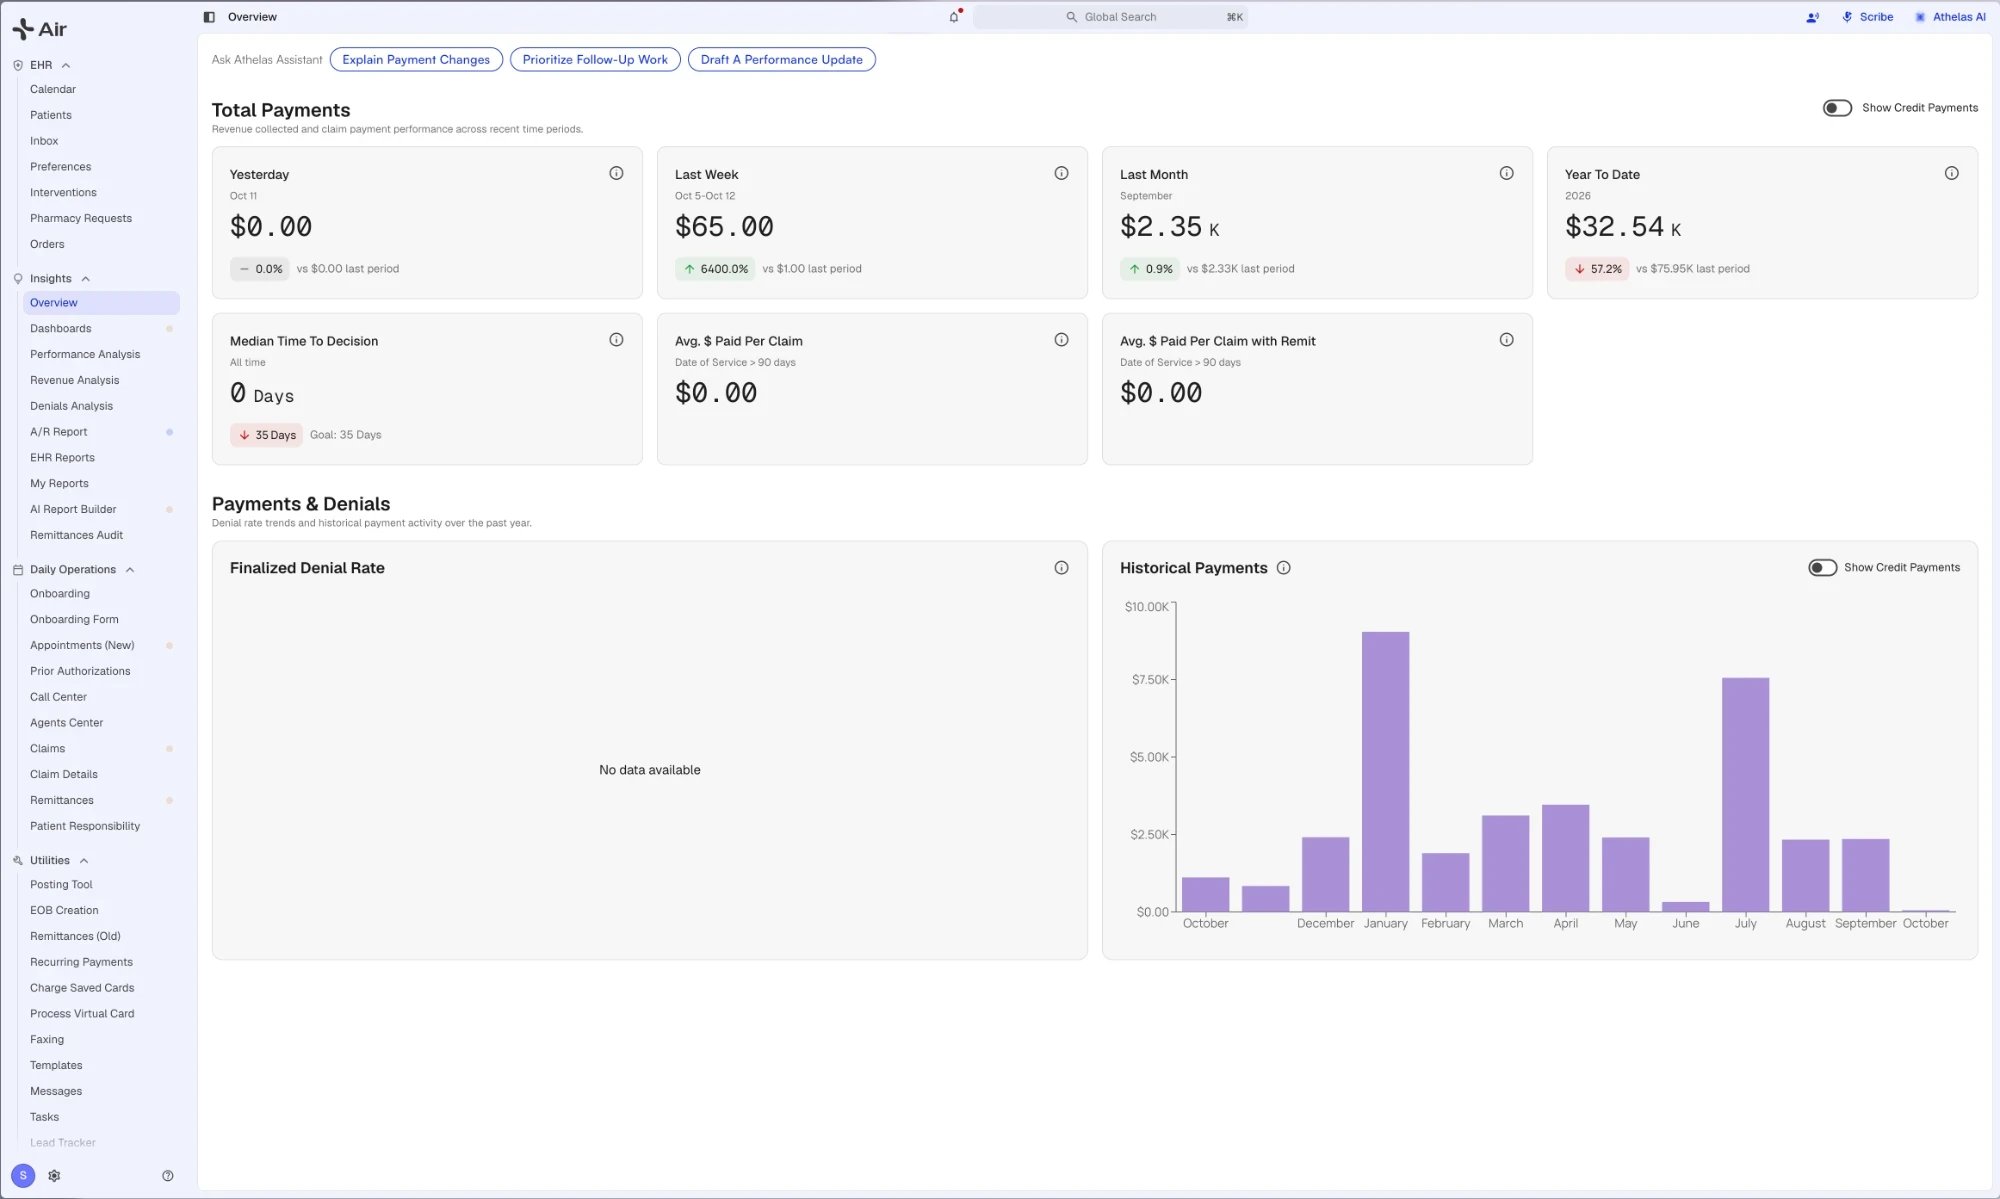Click Prioritize Follow-Up Work
The width and height of the screenshot is (2000, 1199).
point(595,60)
